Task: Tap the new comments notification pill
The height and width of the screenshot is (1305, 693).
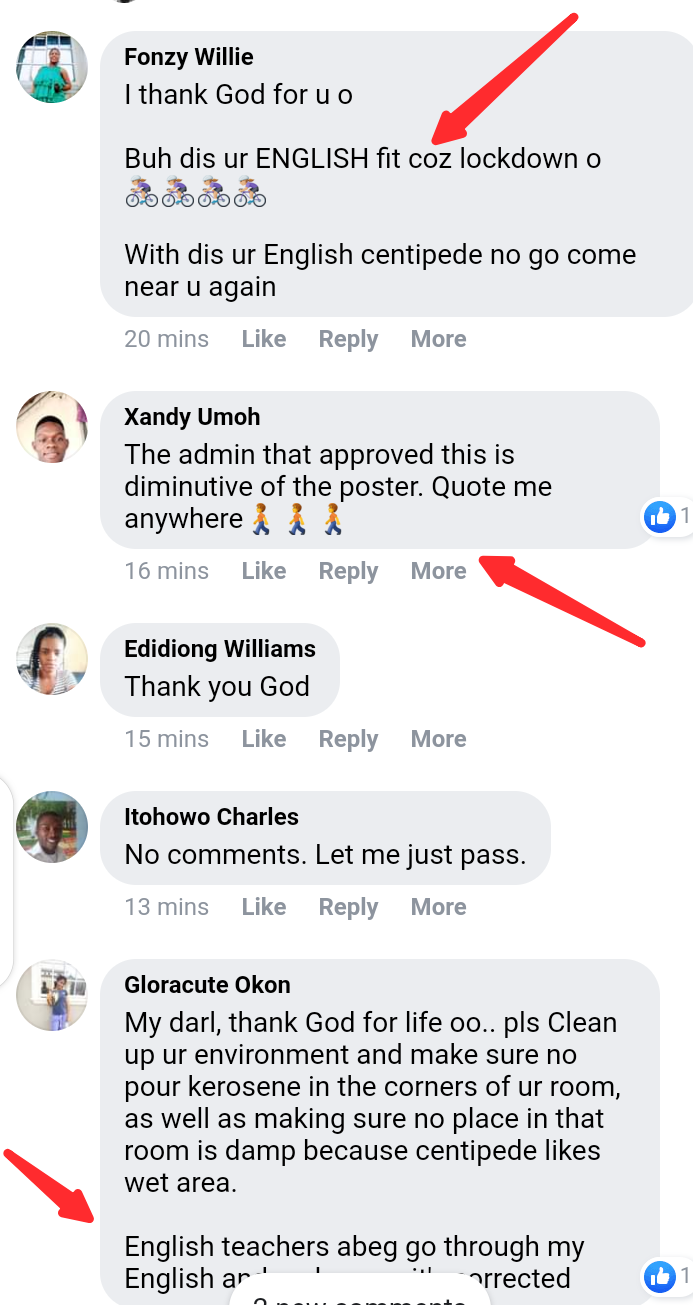Action: point(360,1296)
